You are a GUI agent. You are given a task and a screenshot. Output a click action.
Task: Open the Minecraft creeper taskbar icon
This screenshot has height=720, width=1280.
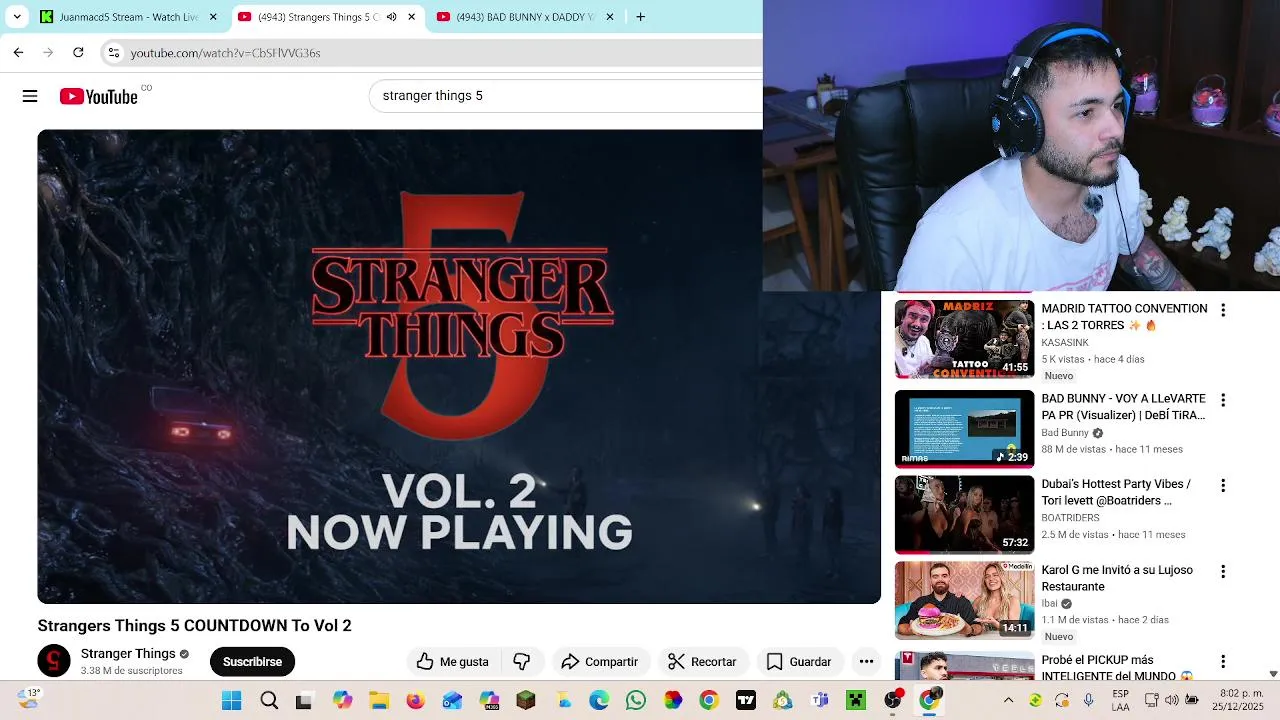click(856, 700)
